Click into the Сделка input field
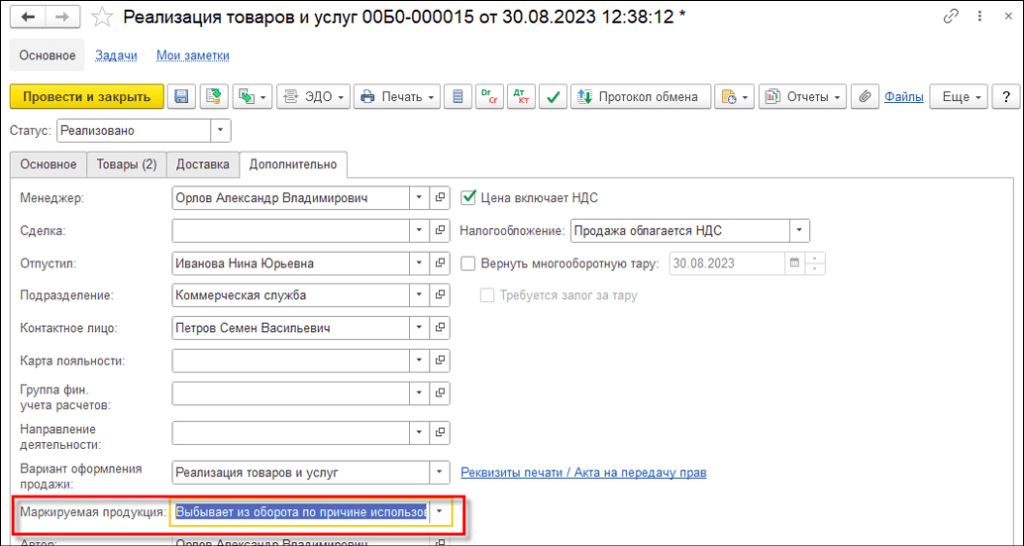Viewport: 1024px width, 546px height. point(291,230)
